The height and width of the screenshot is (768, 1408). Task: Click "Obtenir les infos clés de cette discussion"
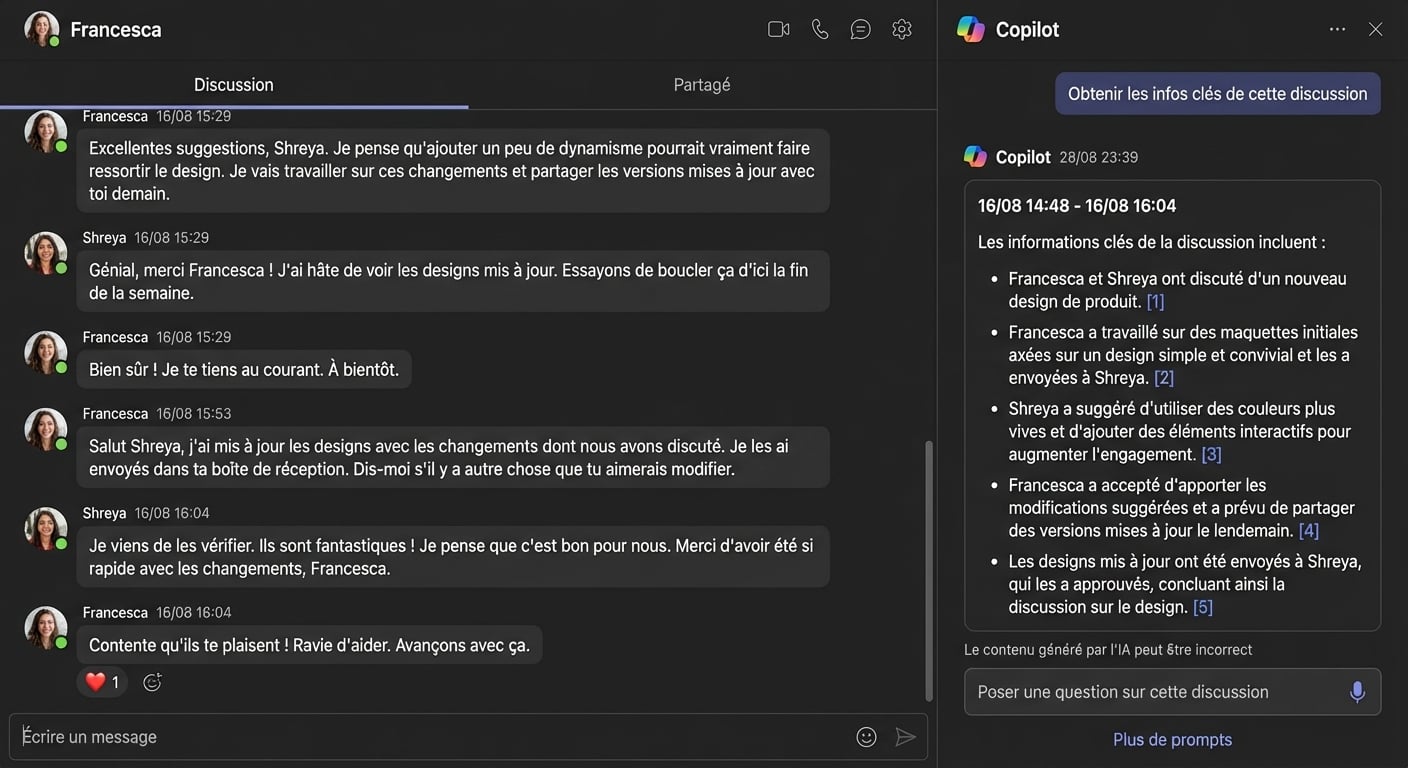[x=1216, y=93]
